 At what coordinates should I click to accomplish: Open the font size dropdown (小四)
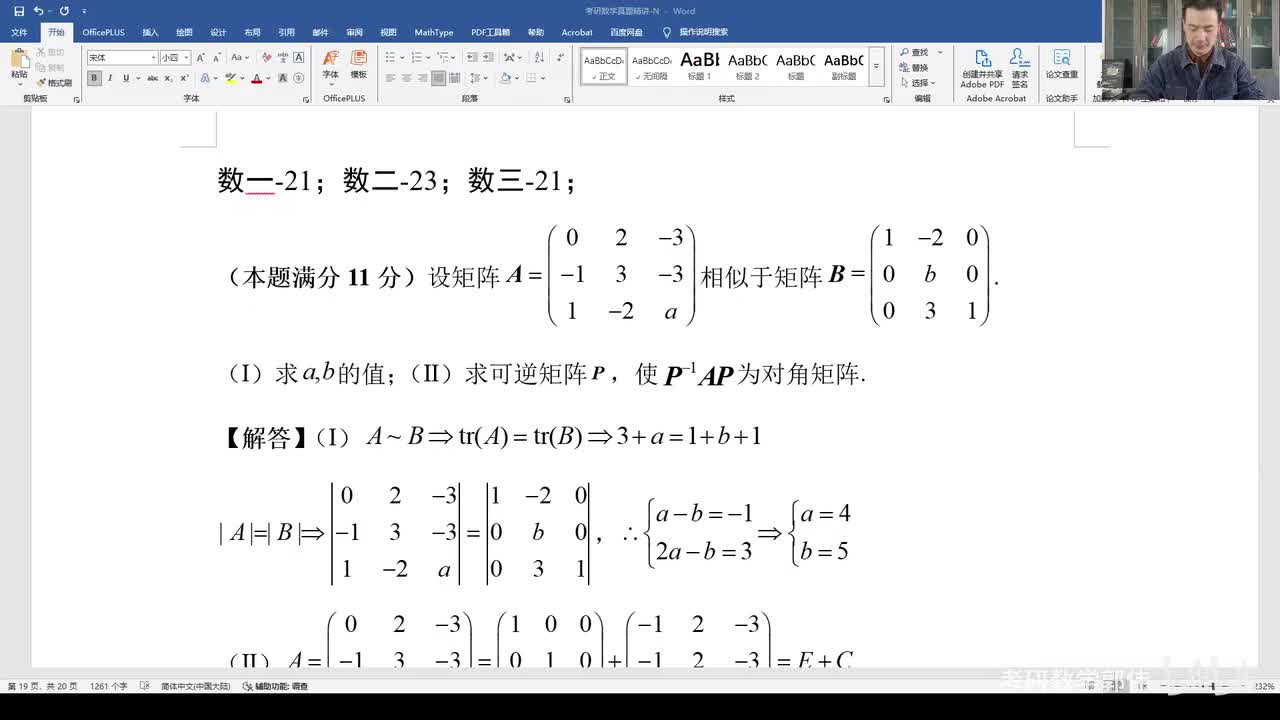click(x=187, y=58)
